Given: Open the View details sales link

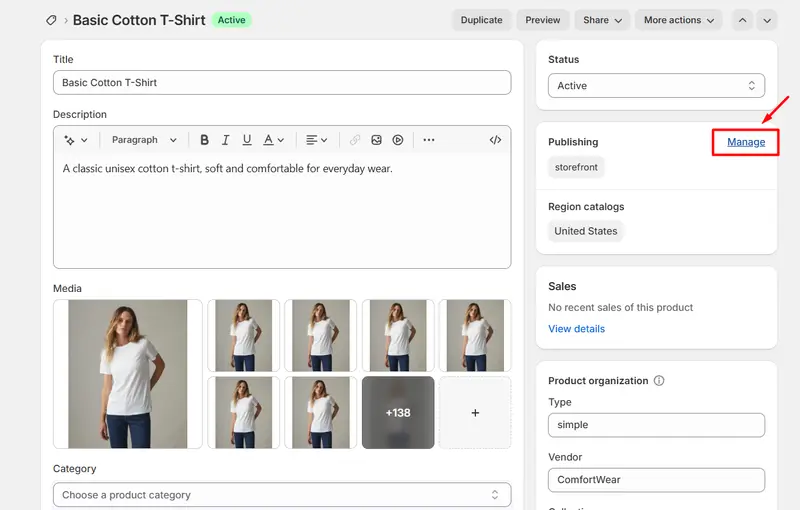Looking at the screenshot, I should pos(577,329).
